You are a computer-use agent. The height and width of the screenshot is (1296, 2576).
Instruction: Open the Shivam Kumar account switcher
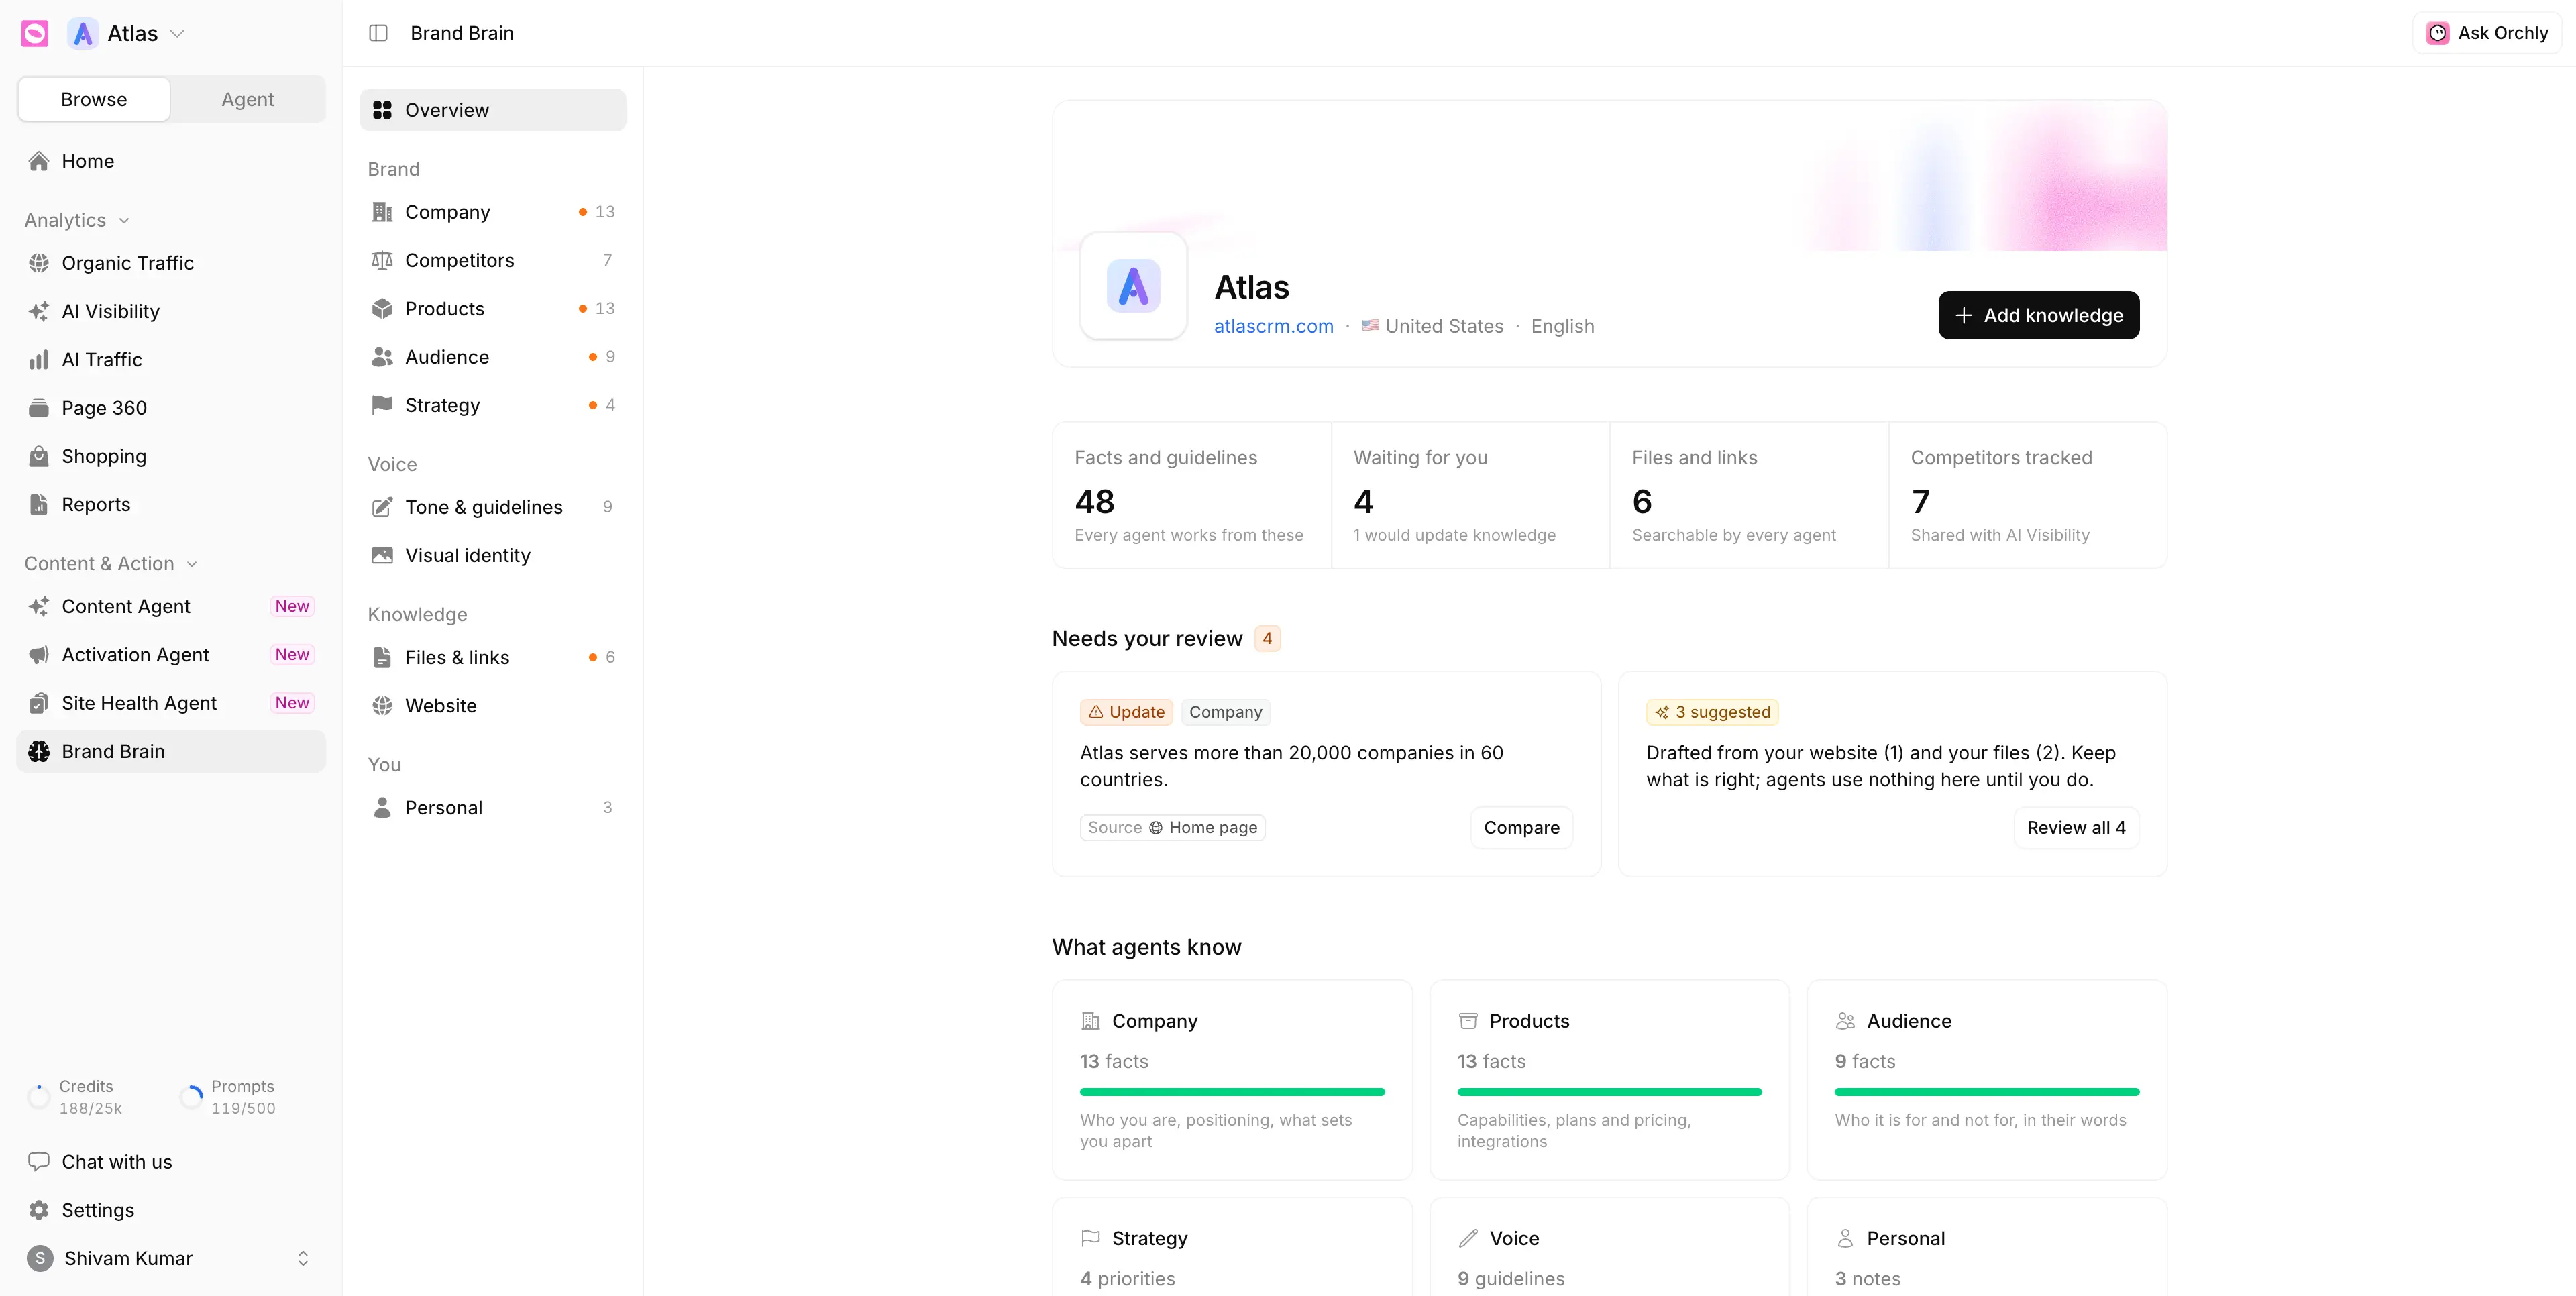click(171, 1258)
